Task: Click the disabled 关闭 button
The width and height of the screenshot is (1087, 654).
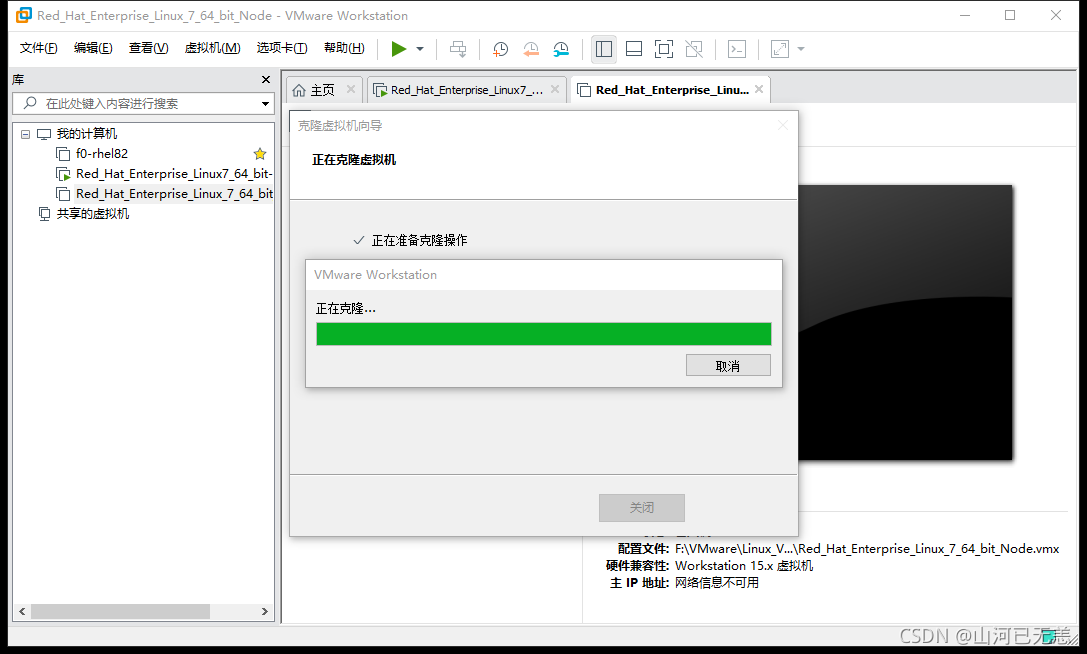Action: point(641,508)
